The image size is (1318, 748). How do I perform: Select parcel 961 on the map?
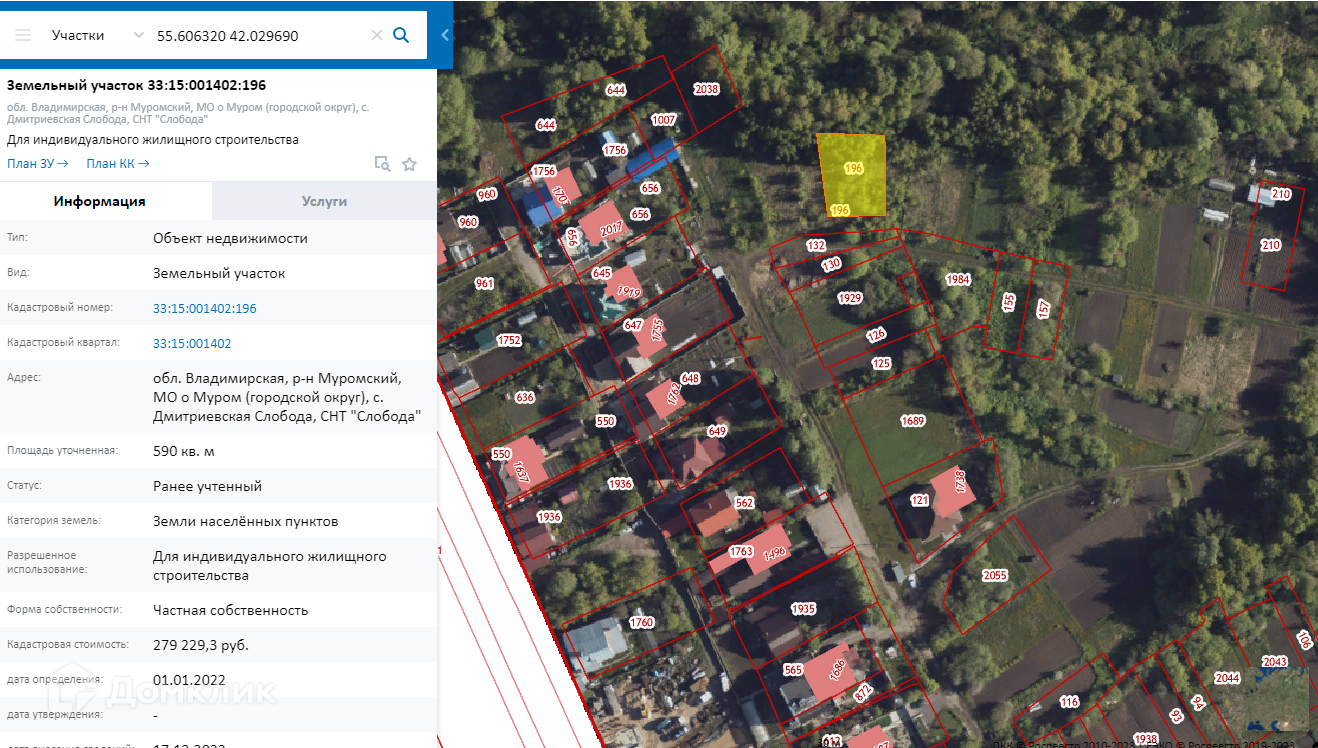pos(484,283)
